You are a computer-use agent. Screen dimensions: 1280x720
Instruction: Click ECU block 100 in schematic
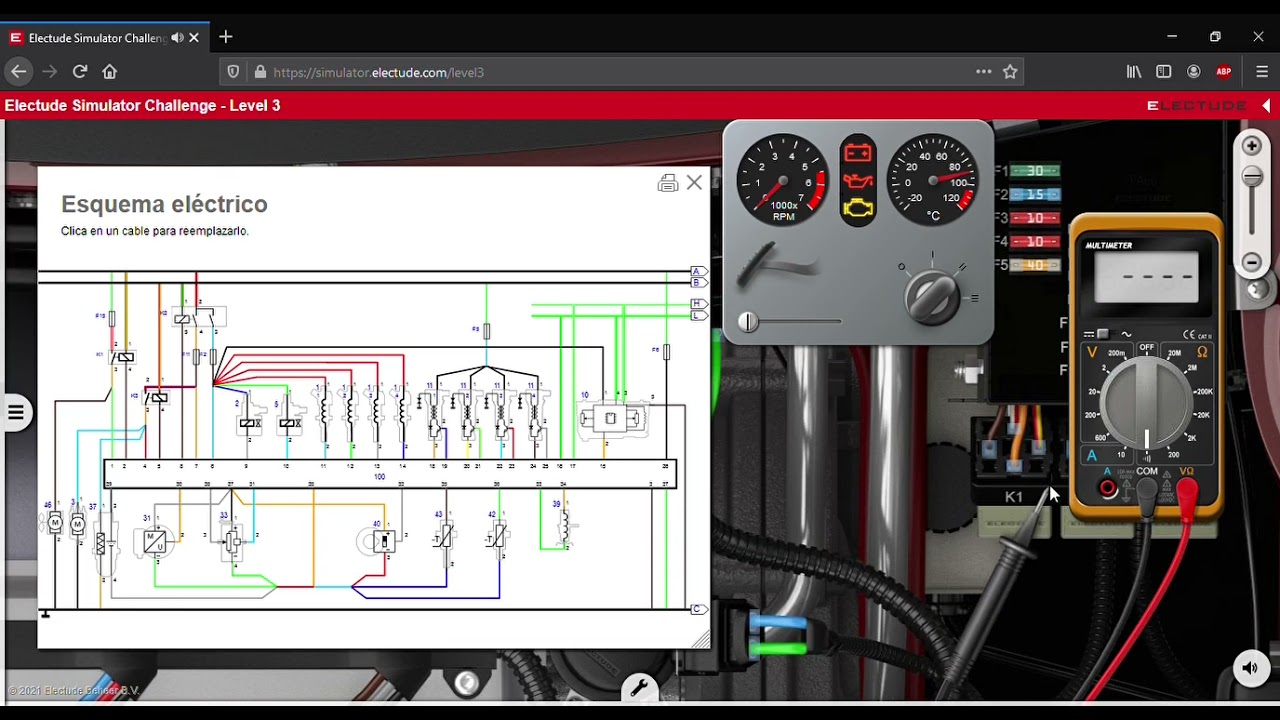pyautogui.click(x=390, y=474)
